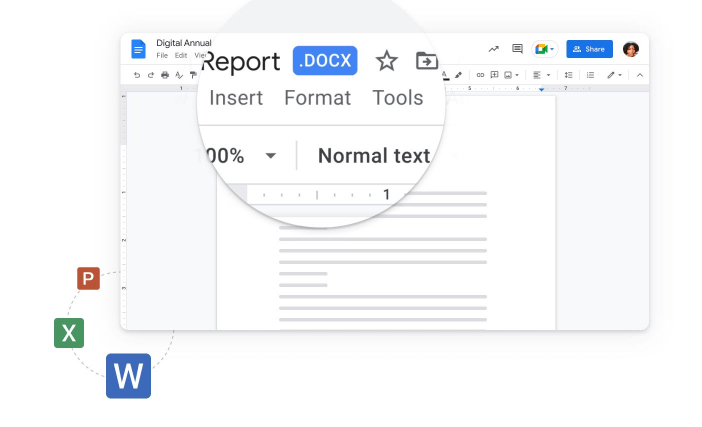Expand the alignment options arrow

[x=548, y=75]
